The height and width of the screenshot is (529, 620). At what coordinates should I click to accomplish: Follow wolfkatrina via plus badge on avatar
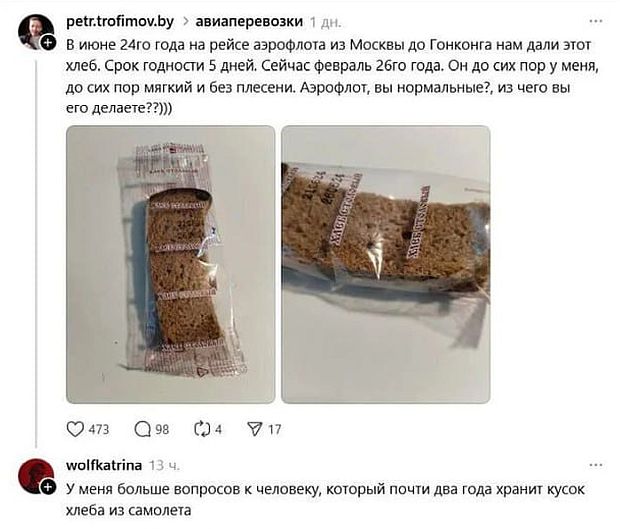pos(48,487)
